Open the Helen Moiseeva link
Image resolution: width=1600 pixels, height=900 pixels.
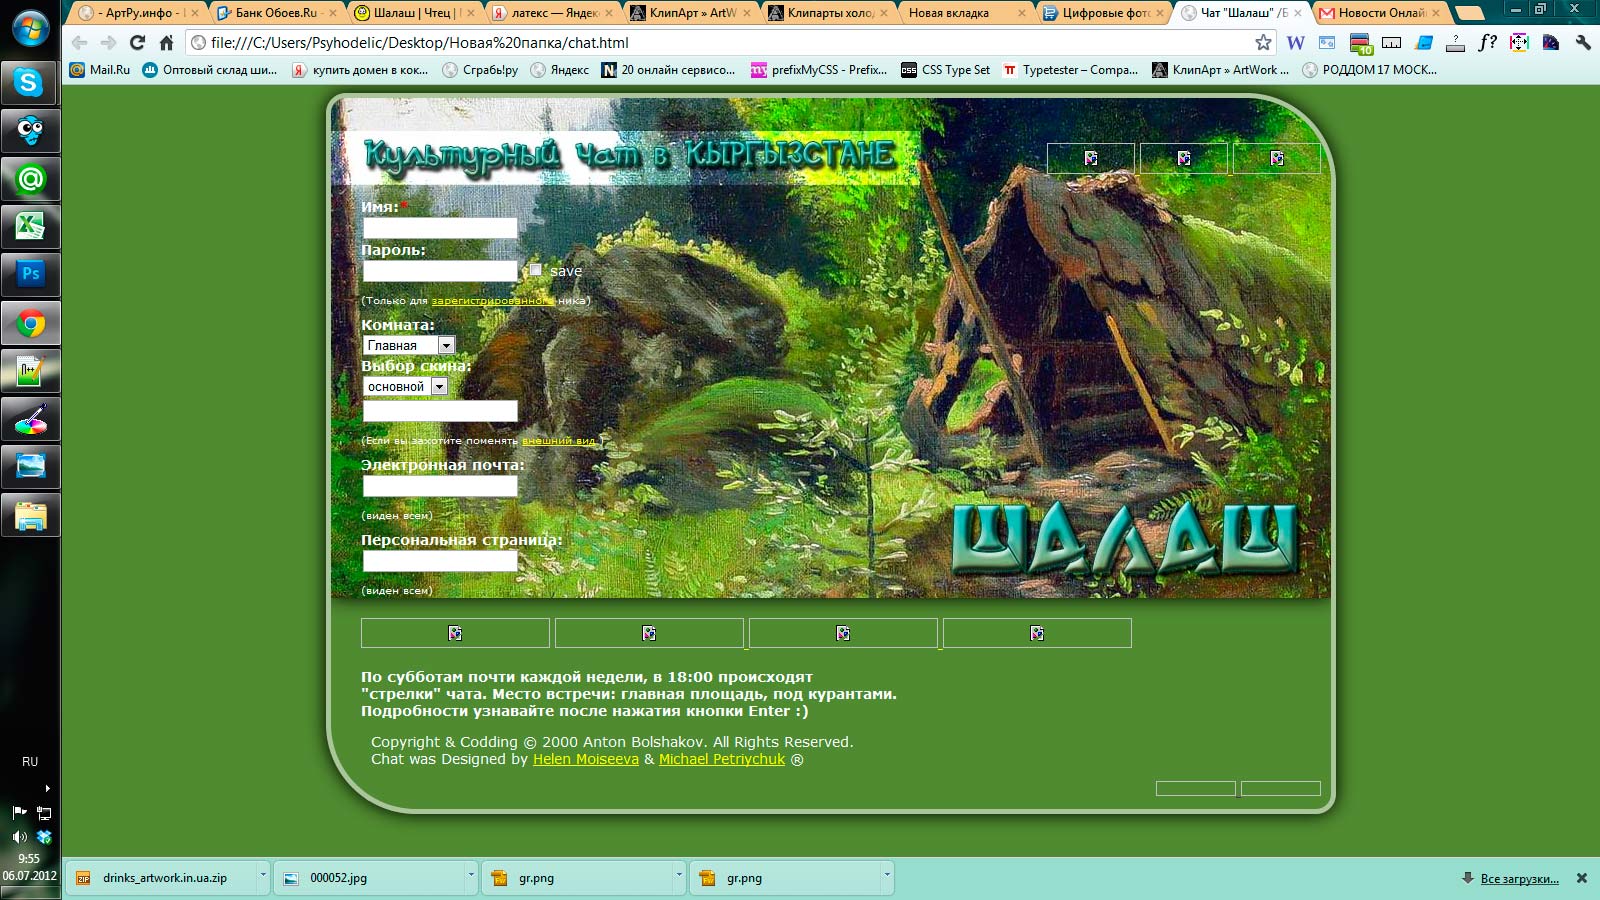click(586, 759)
